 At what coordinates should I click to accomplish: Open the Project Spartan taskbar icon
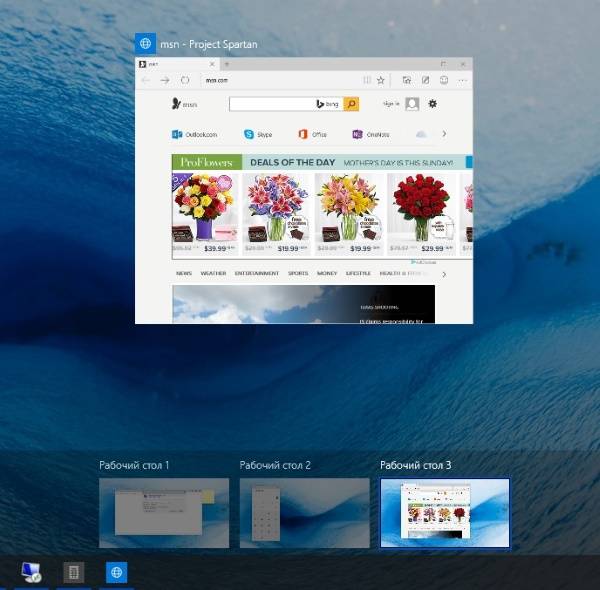click(x=116, y=572)
